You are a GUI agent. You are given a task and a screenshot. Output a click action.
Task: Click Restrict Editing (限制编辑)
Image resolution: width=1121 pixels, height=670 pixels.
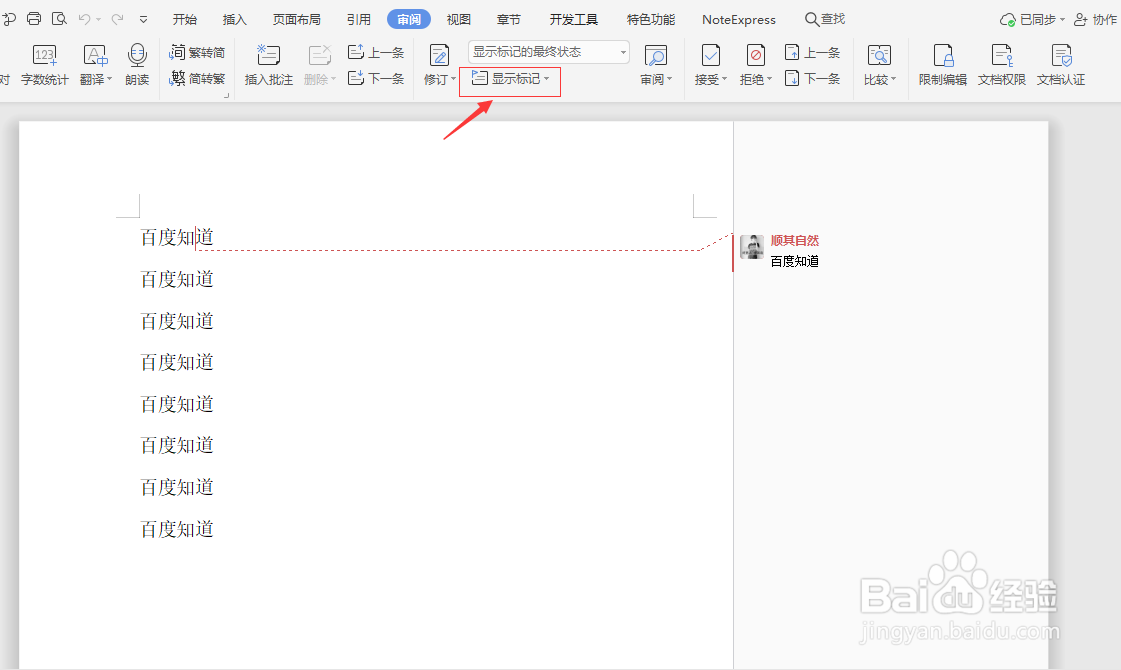[x=942, y=64]
